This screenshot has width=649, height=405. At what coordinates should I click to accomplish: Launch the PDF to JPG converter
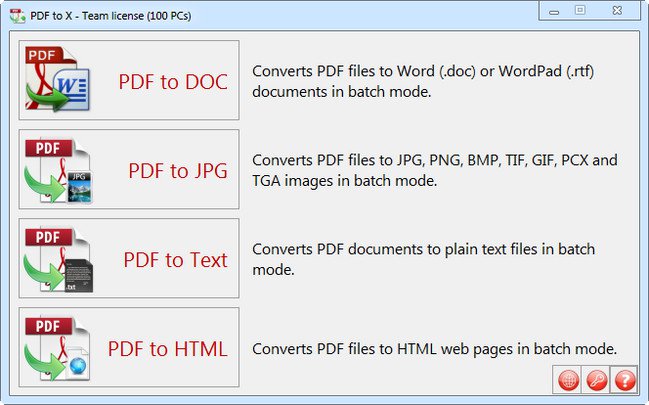tap(129, 169)
